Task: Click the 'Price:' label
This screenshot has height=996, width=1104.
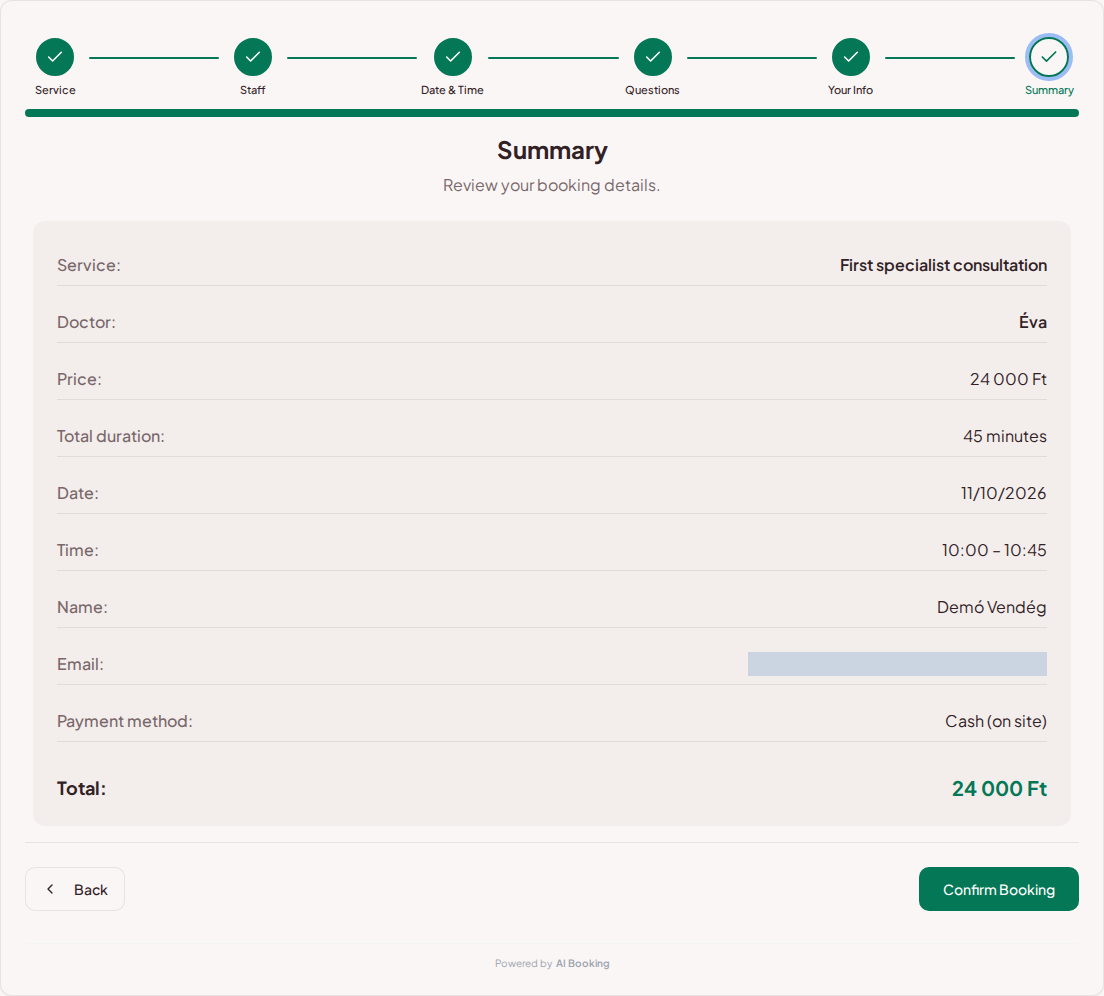Action: pyautogui.click(x=79, y=379)
